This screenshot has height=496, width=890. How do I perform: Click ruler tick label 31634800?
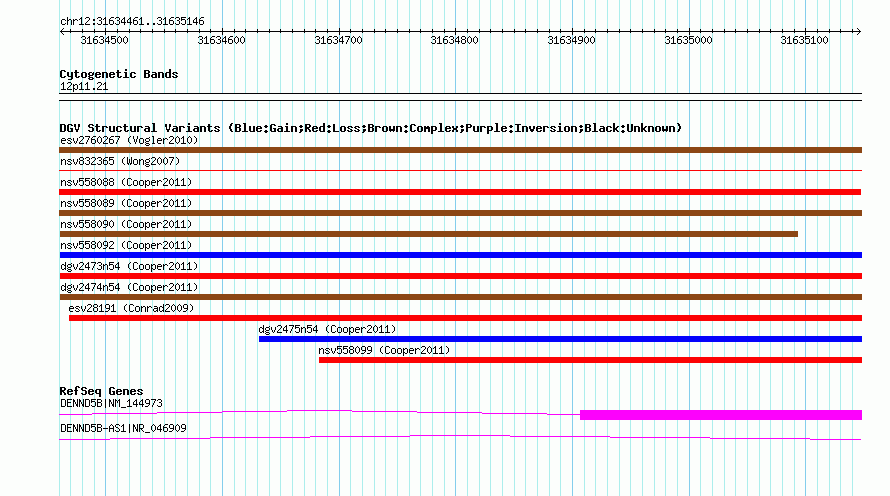tap(455, 40)
